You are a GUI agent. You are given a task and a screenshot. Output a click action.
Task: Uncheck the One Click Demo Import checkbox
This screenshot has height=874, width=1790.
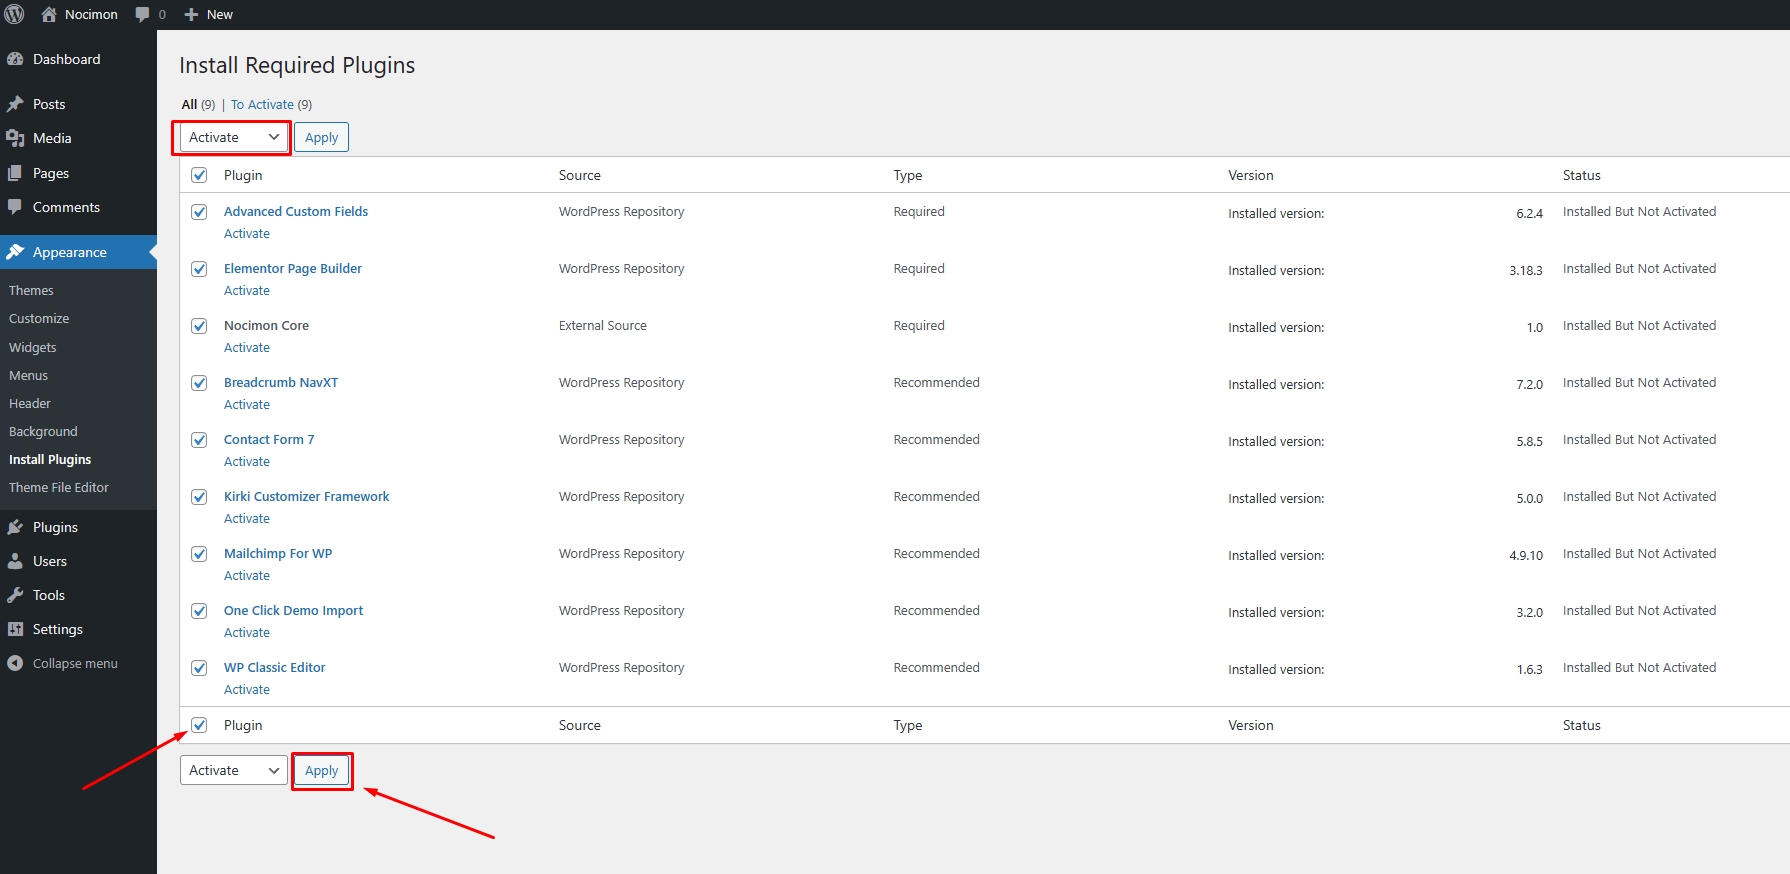199,611
